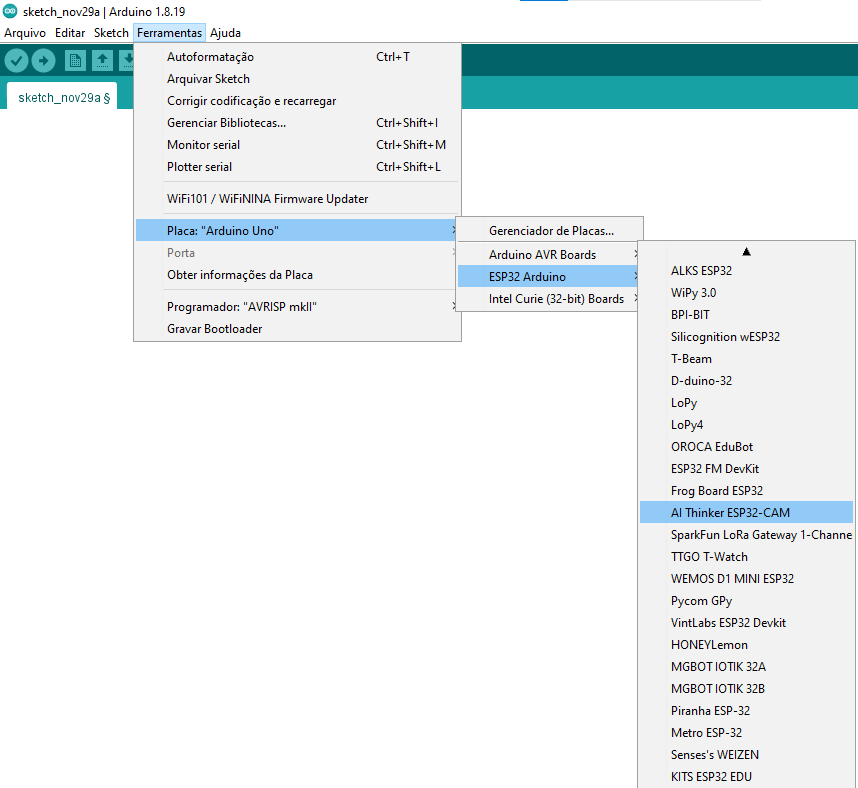
Task: Select Piranha ESP-32 board
Action: (x=746, y=710)
